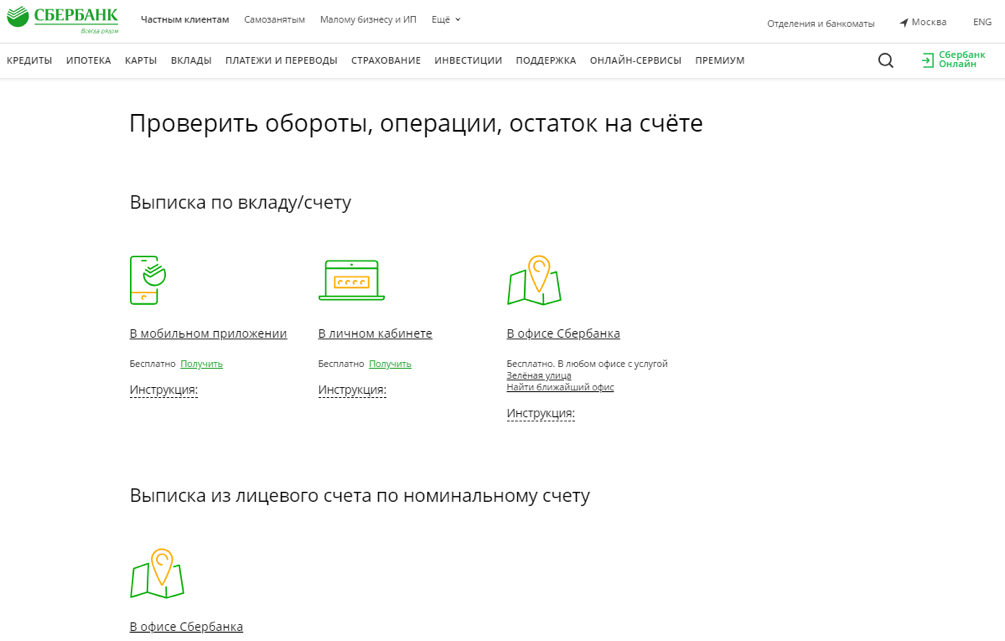Open the search magnifier icon
1005x641 pixels.
point(885,61)
